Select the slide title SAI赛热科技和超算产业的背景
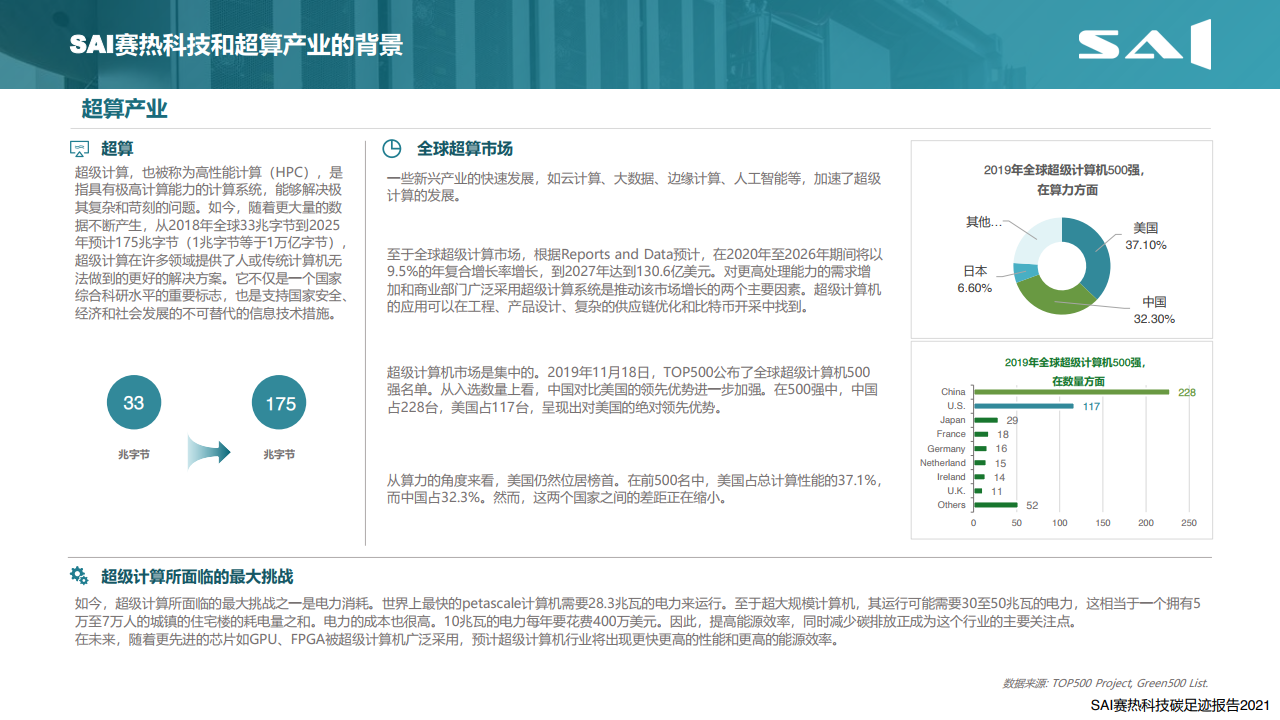This screenshot has width=1280, height=720. pyautogui.click(x=236, y=45)
